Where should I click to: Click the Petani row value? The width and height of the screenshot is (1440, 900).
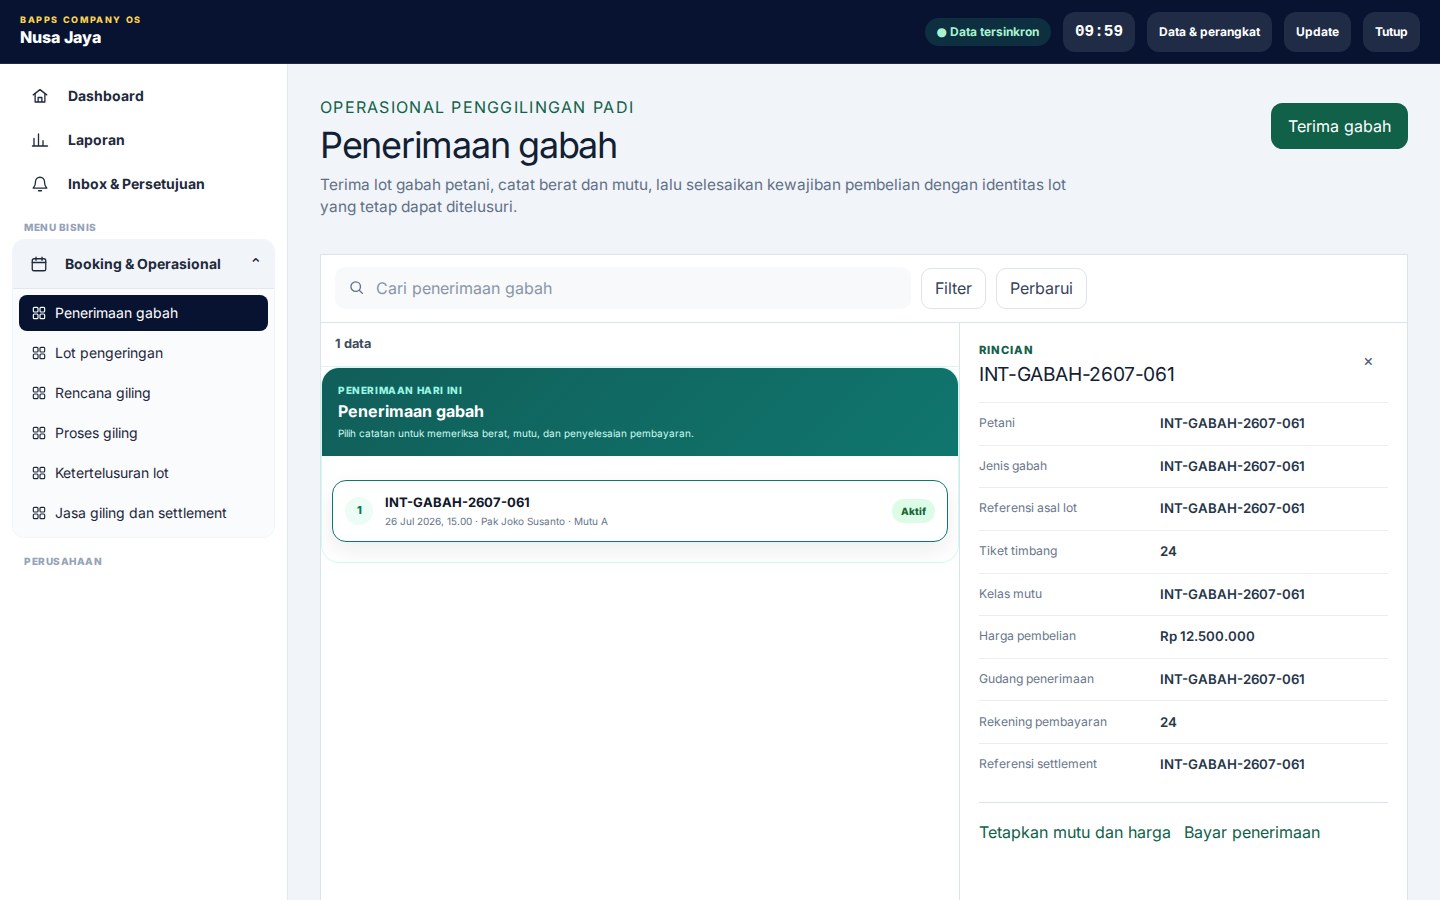pos(1232,423)
